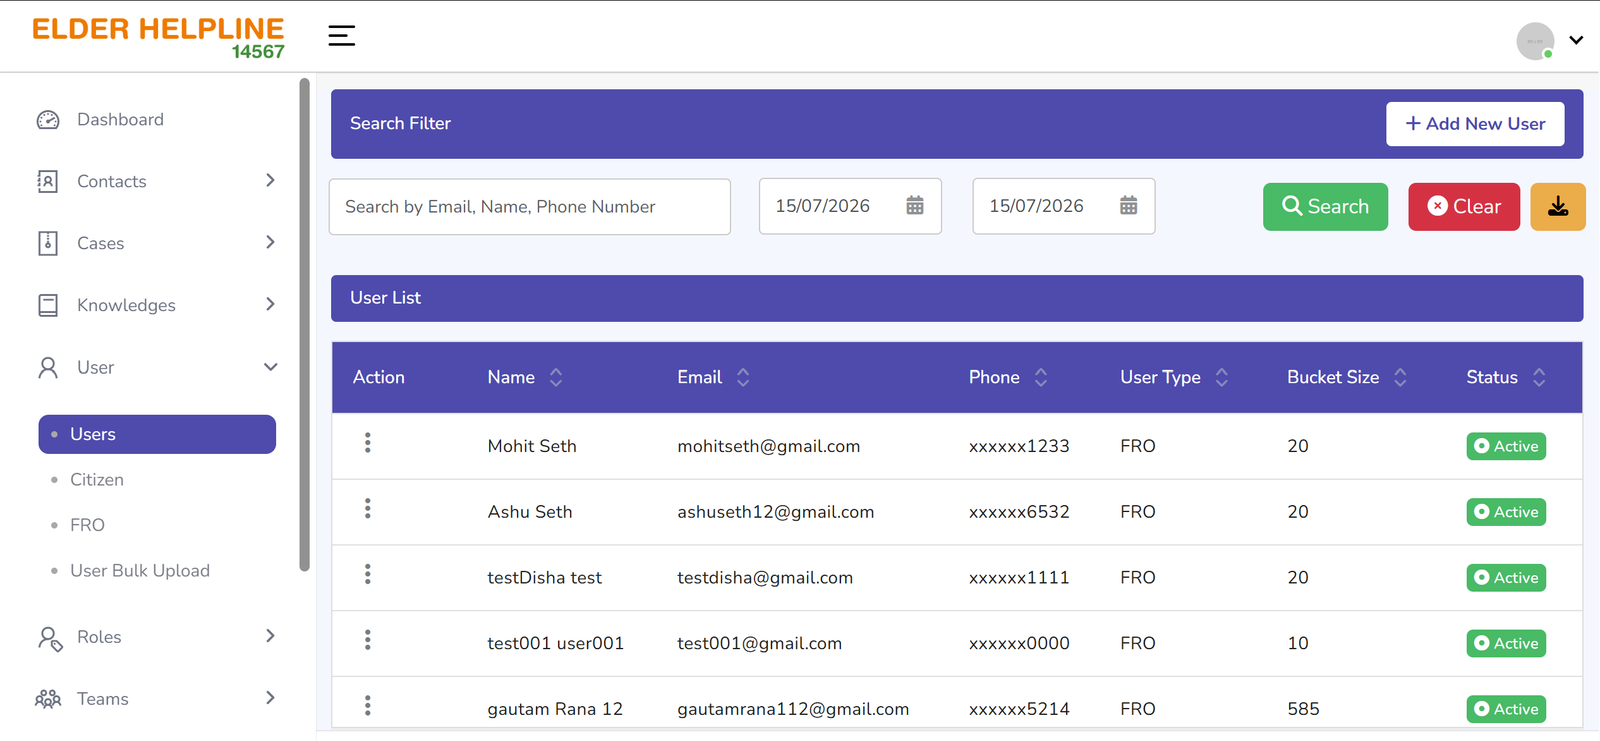1600x741 pixels.
Task: Click the Roles sidebar icon
Action: click(x=50, y=638)
